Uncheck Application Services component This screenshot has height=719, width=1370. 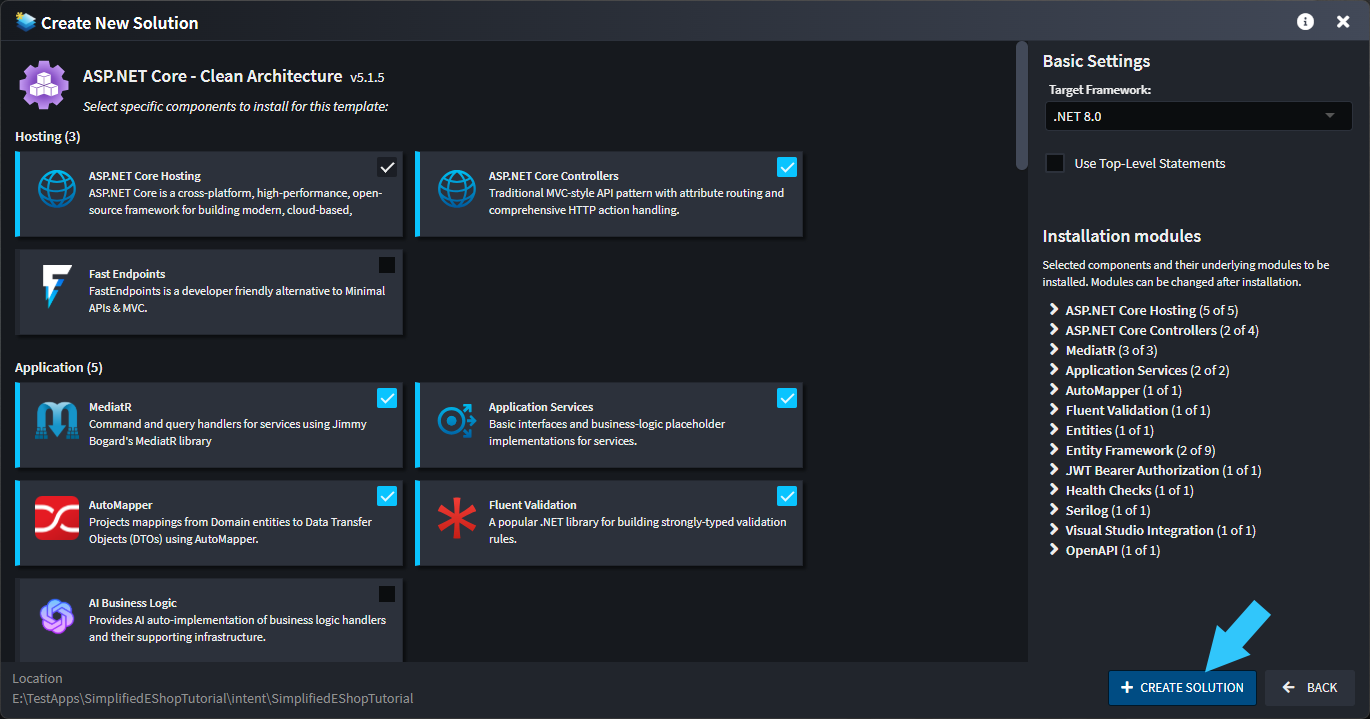tap(787, 398)
